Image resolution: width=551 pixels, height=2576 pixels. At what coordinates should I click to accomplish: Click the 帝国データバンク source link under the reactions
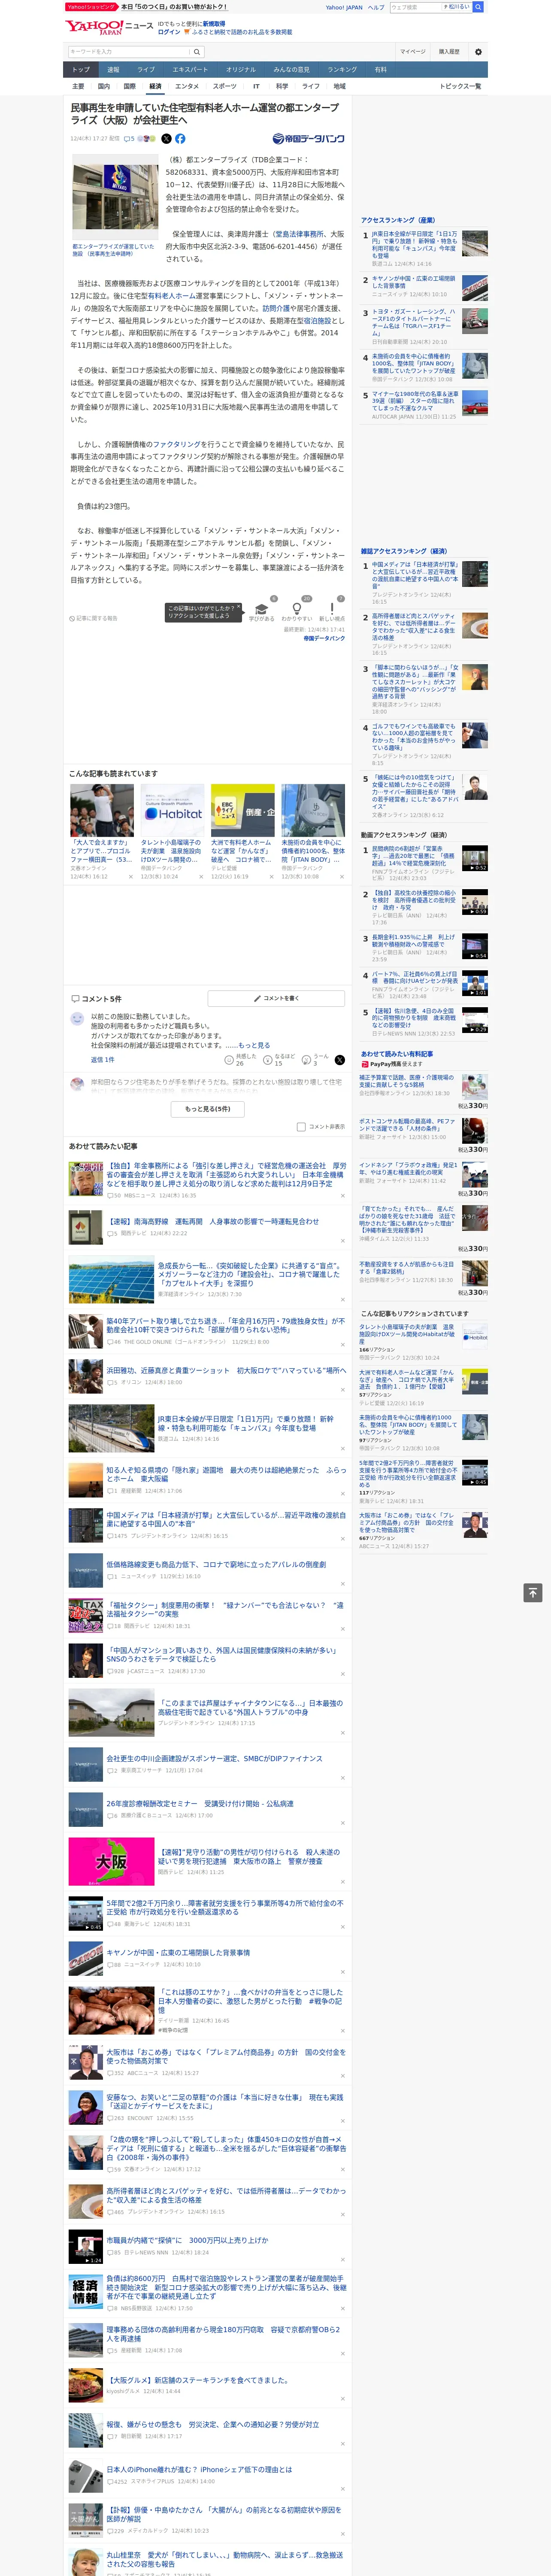[x=324, y=638]
